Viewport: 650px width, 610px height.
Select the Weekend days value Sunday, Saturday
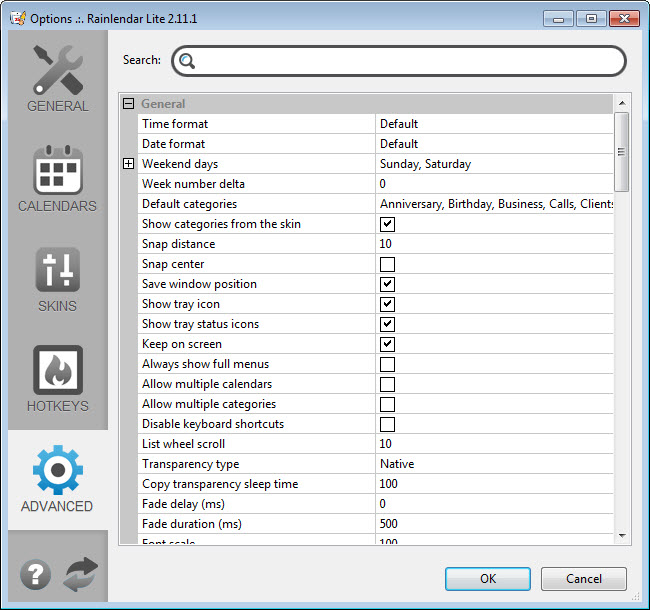click(x=494, y=164)
